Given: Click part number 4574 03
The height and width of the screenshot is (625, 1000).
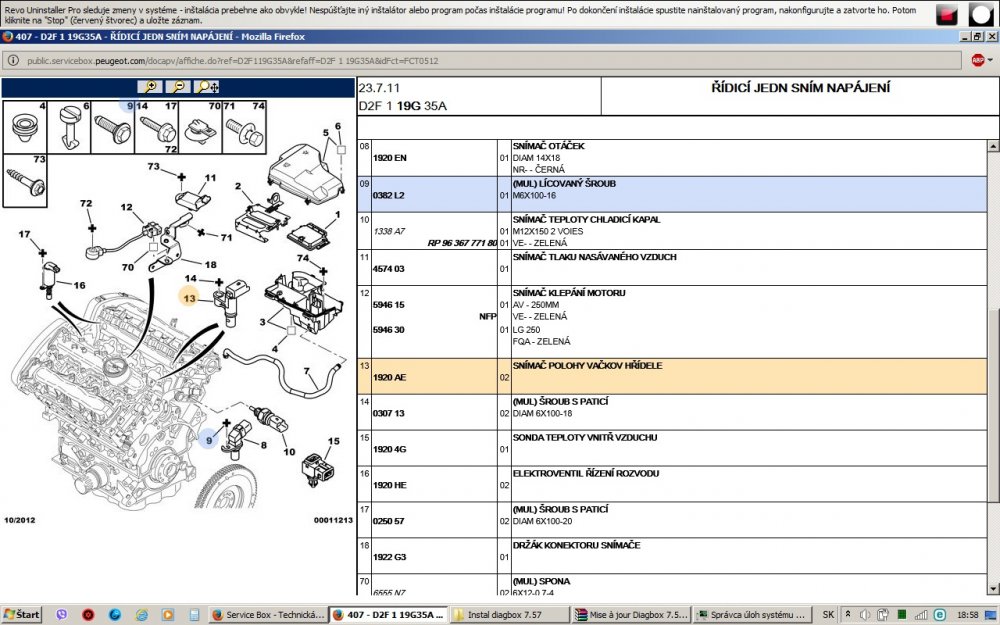Looking at the screenshot, I should pyautogui.click(x=388, y=269).
